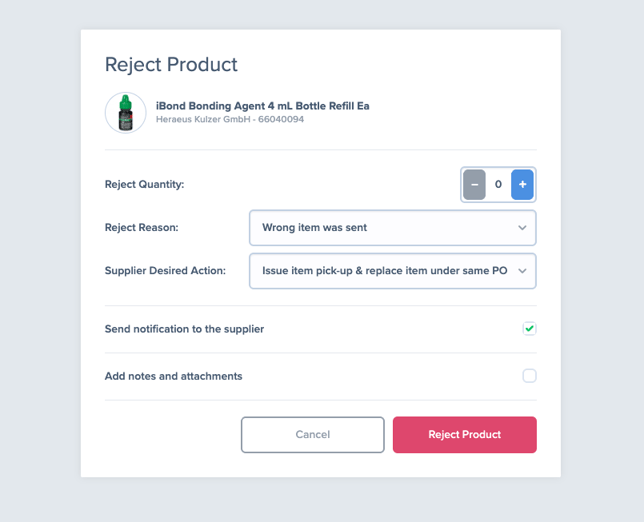Click the Send notification to the supplier label

(184, 329)
